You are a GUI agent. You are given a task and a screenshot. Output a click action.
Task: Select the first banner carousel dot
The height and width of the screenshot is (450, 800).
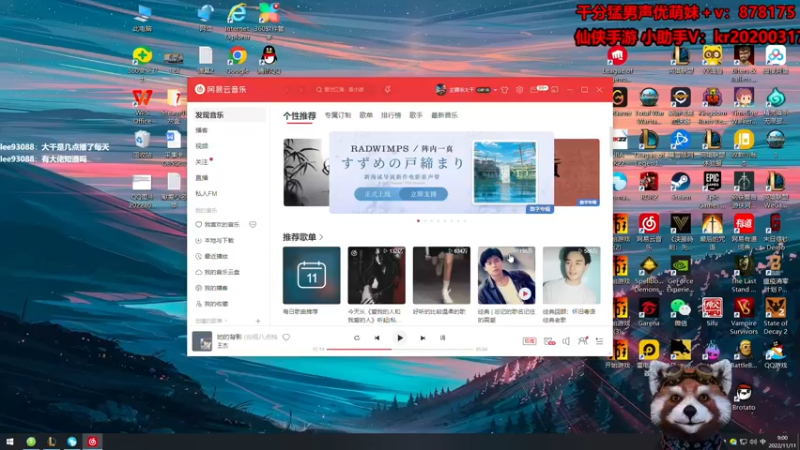tap(418, 221)
